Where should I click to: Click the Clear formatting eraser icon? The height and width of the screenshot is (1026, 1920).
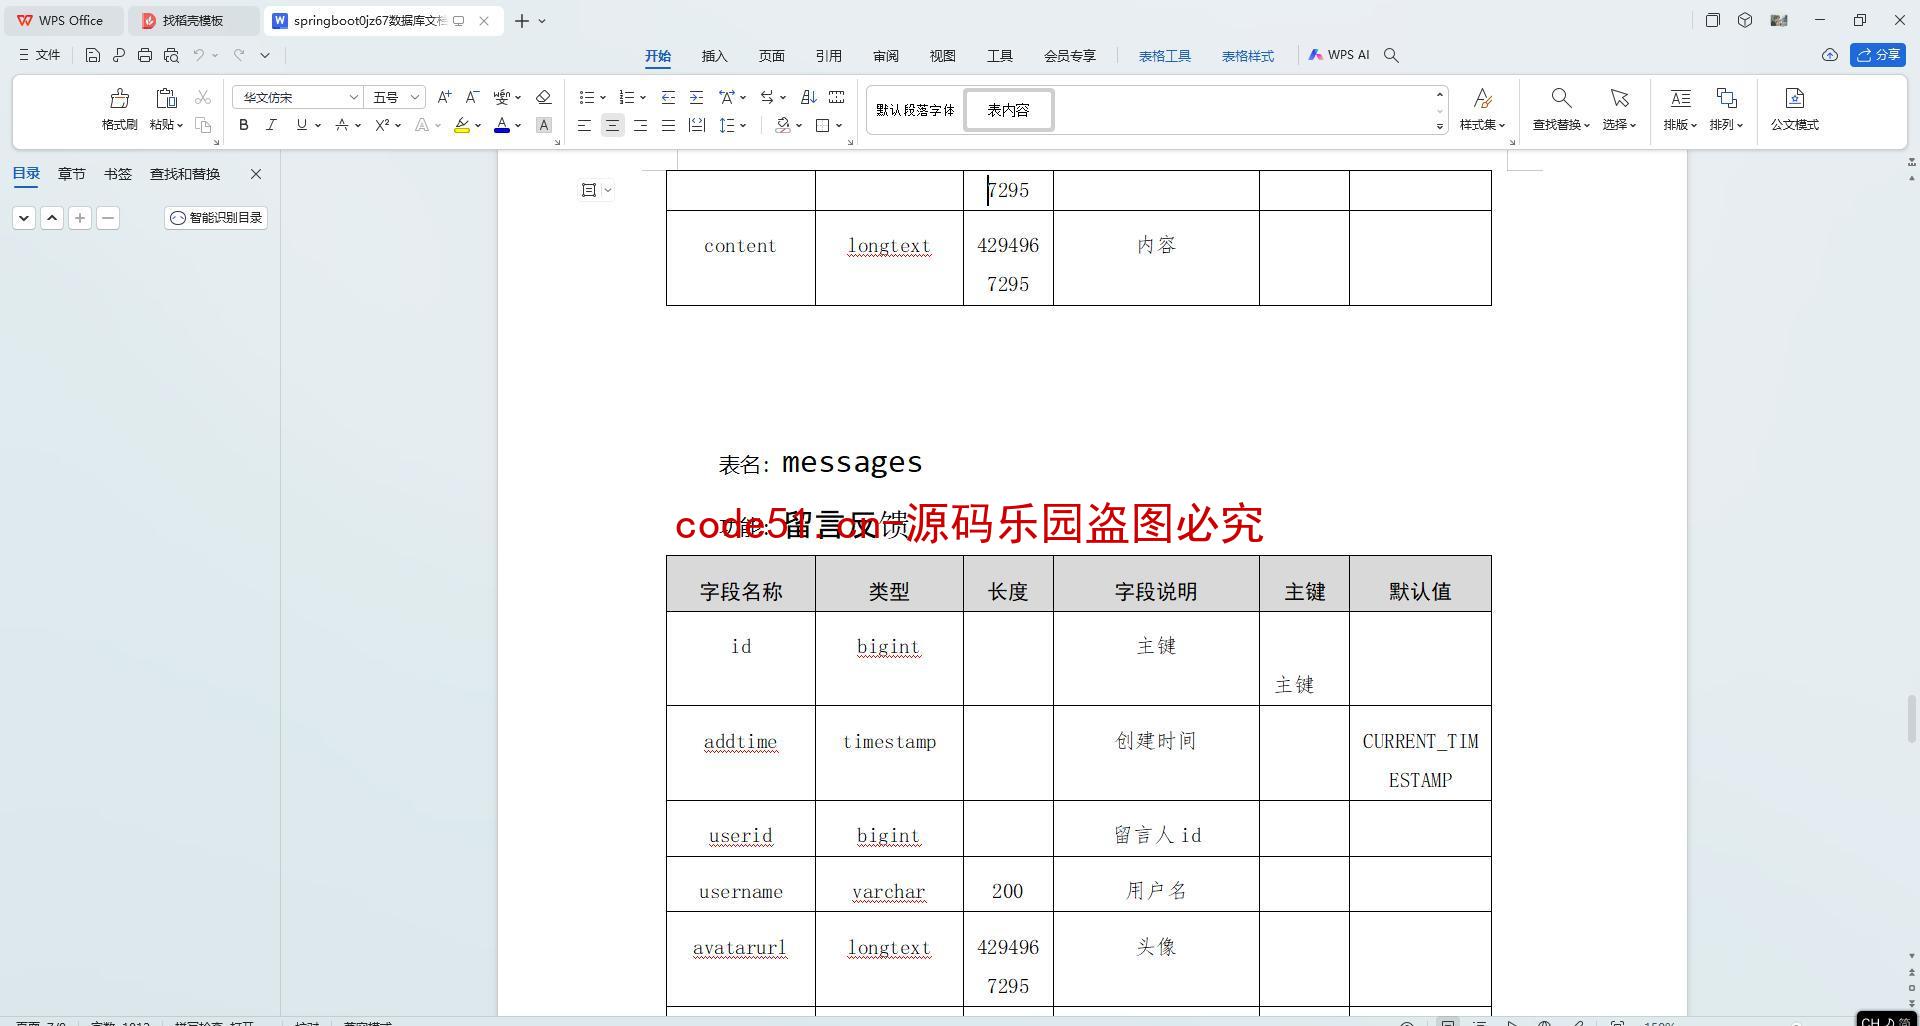click(x=544, y=97)
